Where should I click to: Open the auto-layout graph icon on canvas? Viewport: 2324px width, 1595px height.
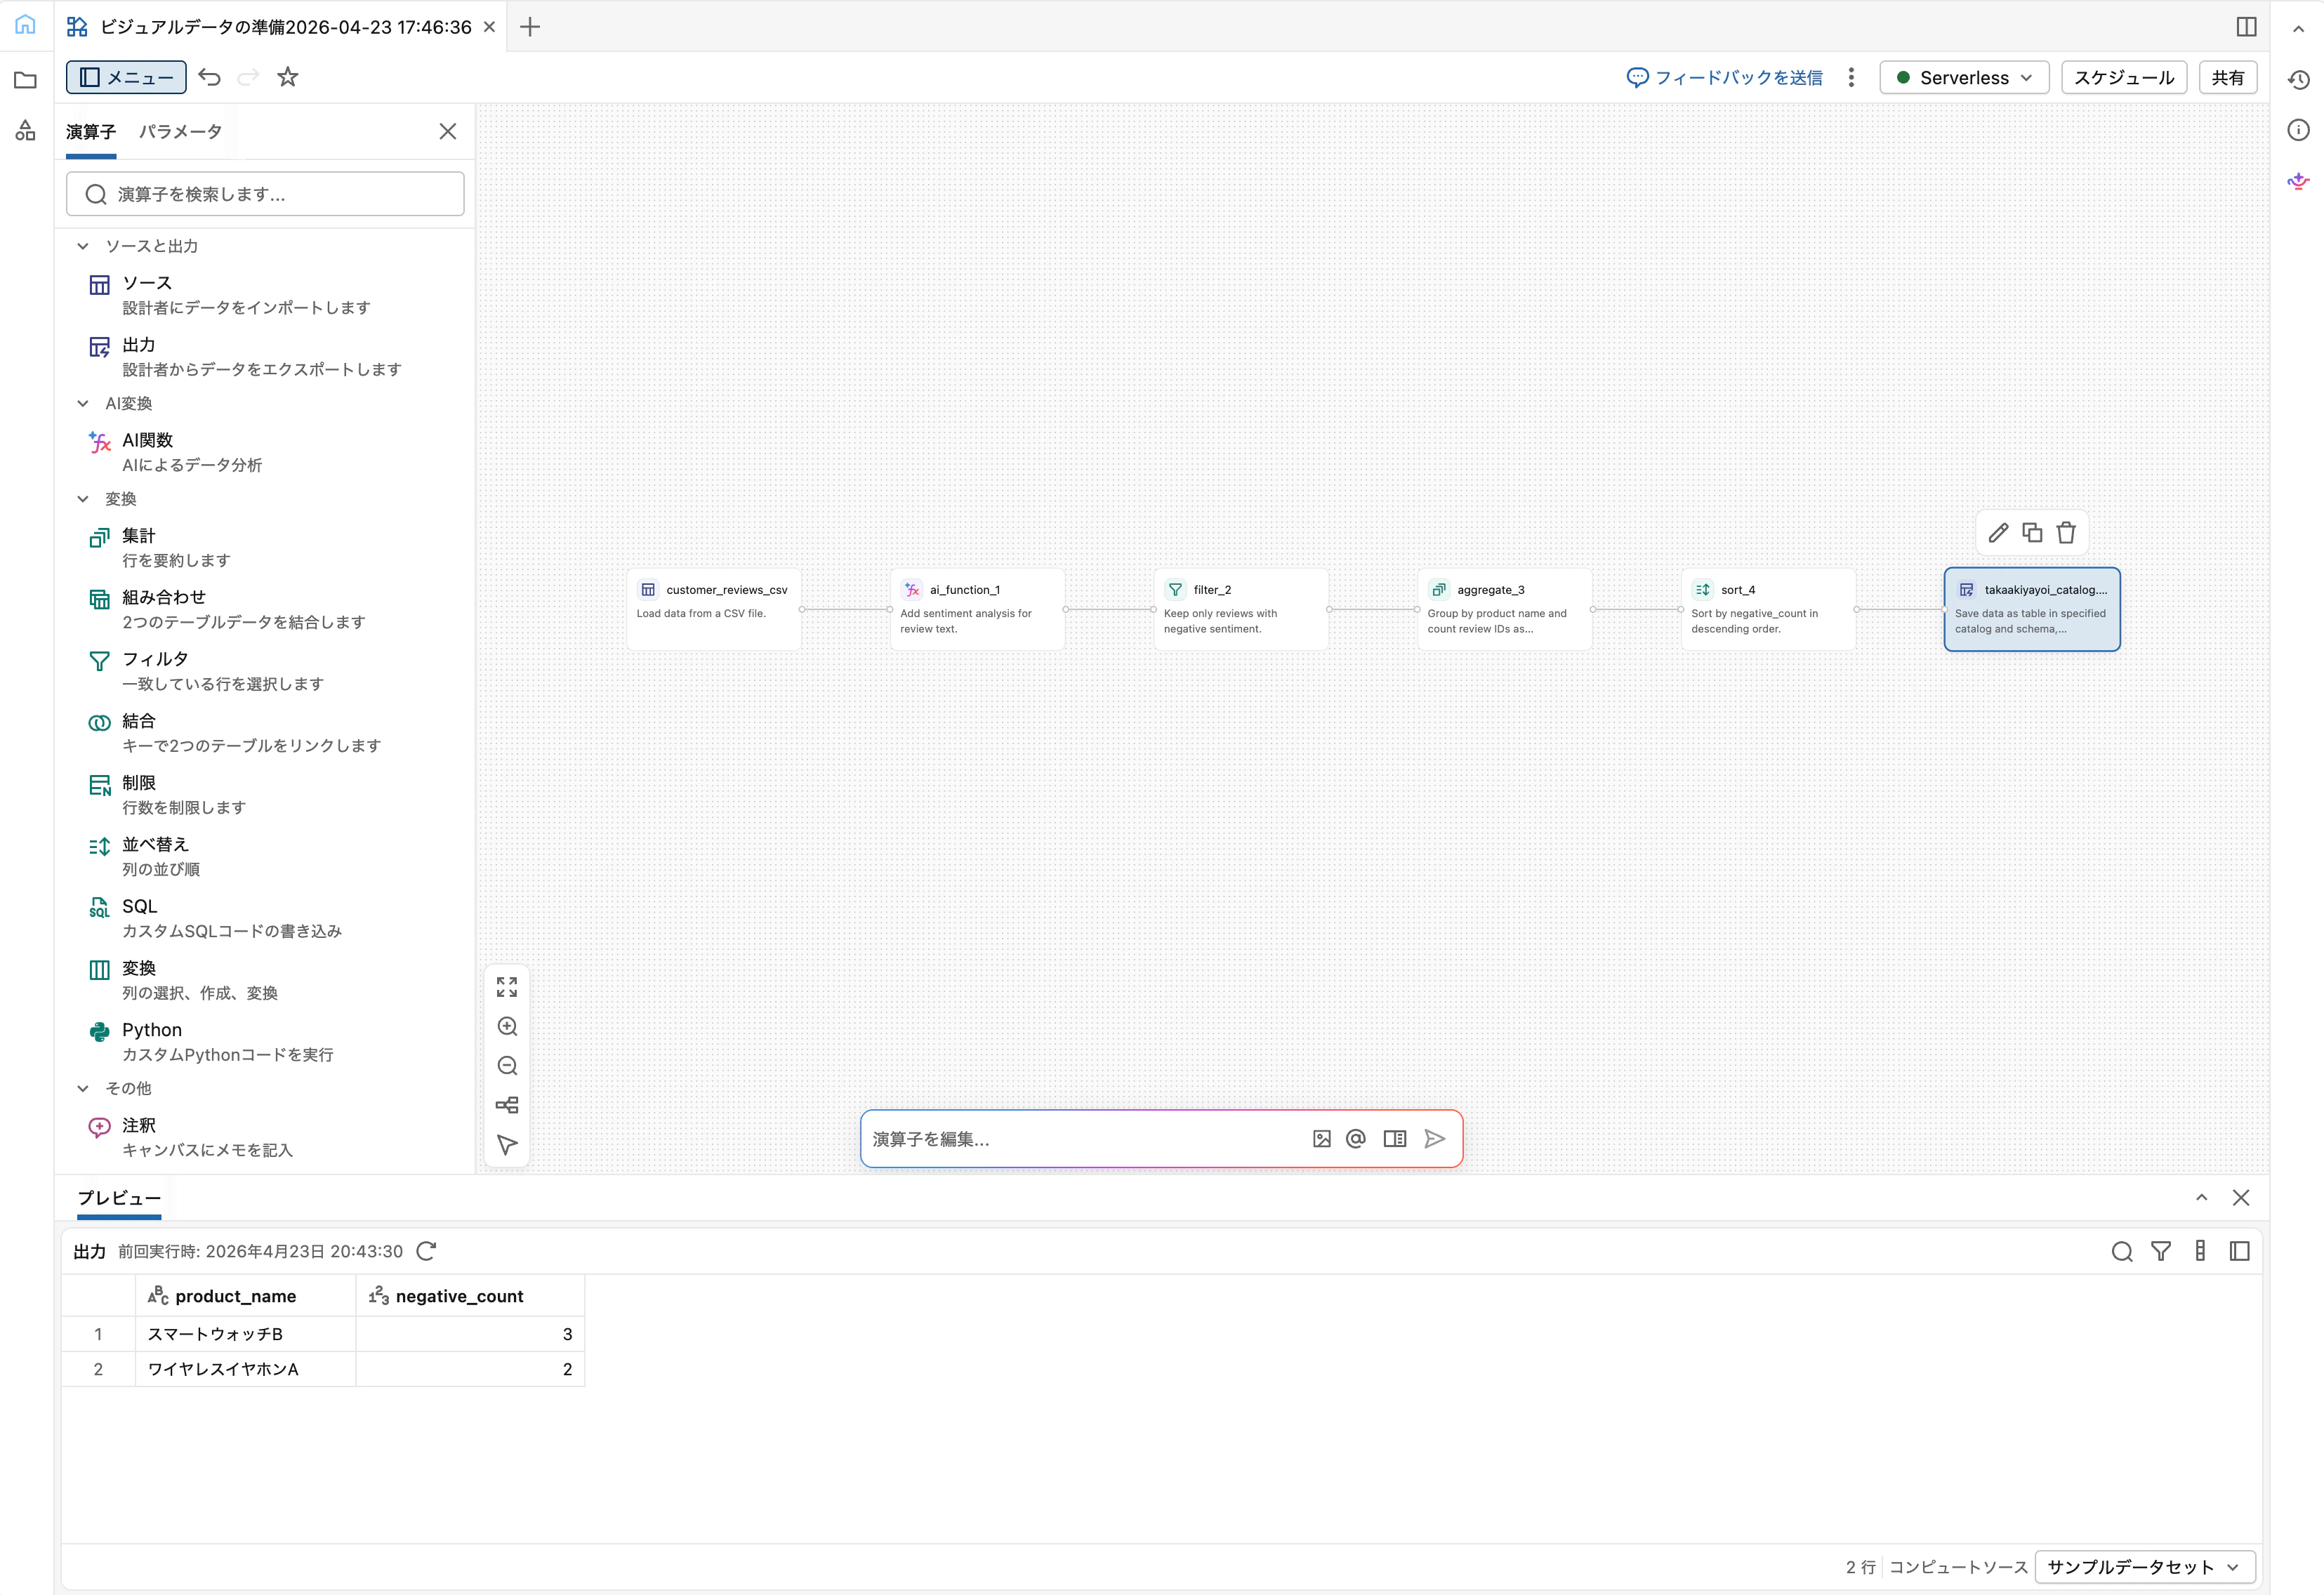point(507,1105)
